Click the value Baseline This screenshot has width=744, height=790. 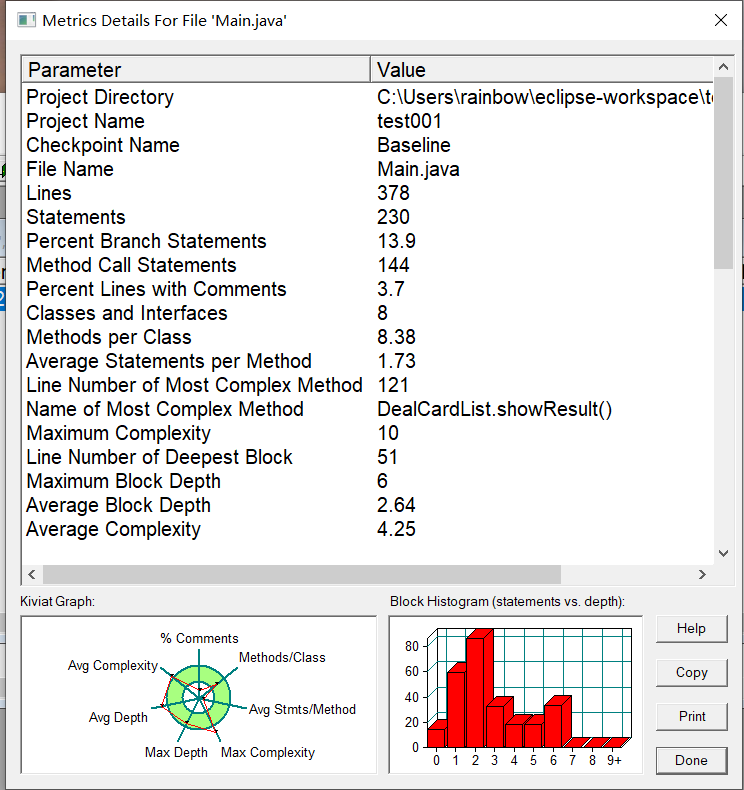[414, 145]
